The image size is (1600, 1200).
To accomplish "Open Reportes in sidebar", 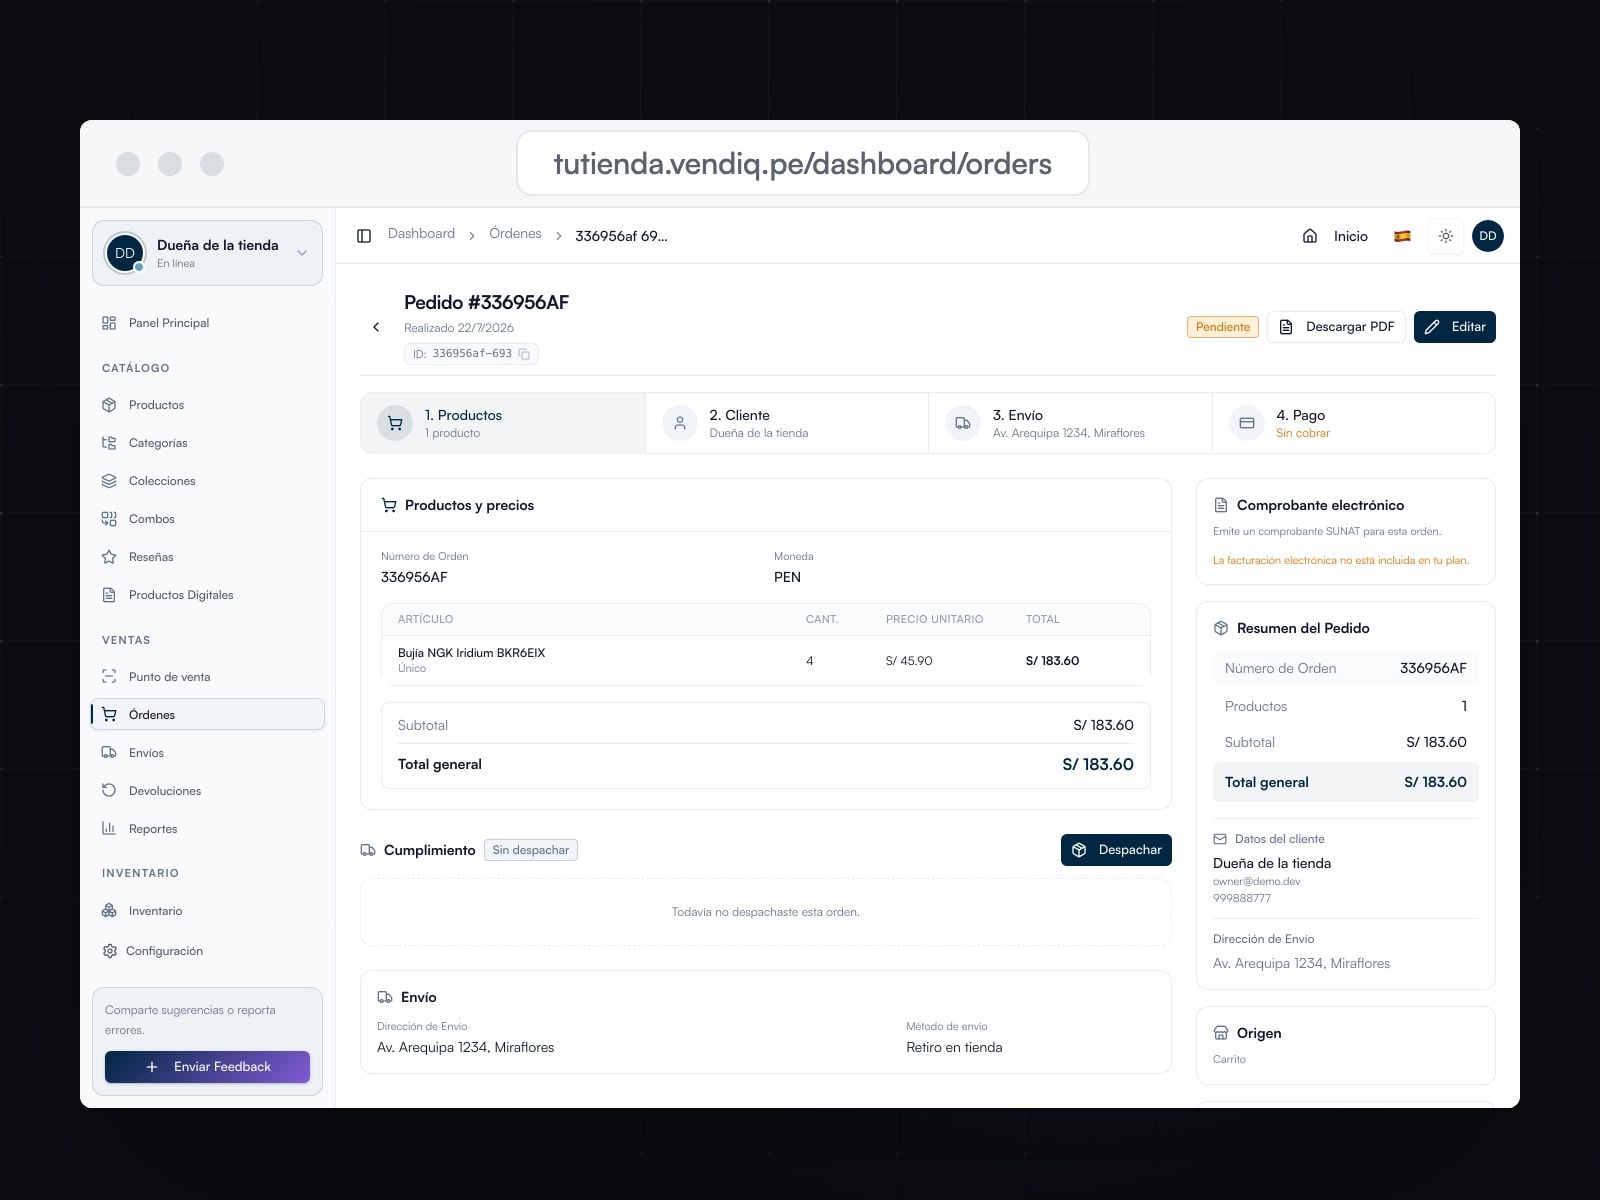I will pyautogui.click(x=208, y=829).
